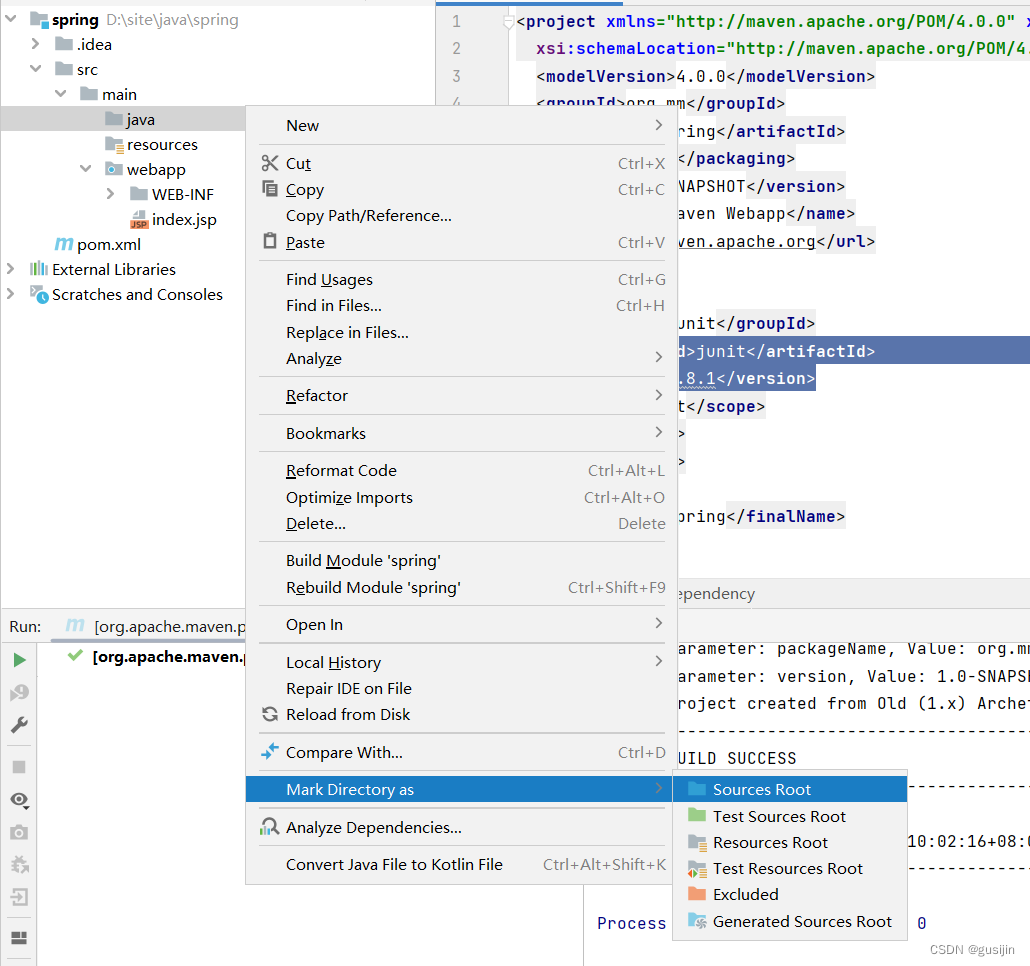Click the External Libraries bars icon

(39, 269)
